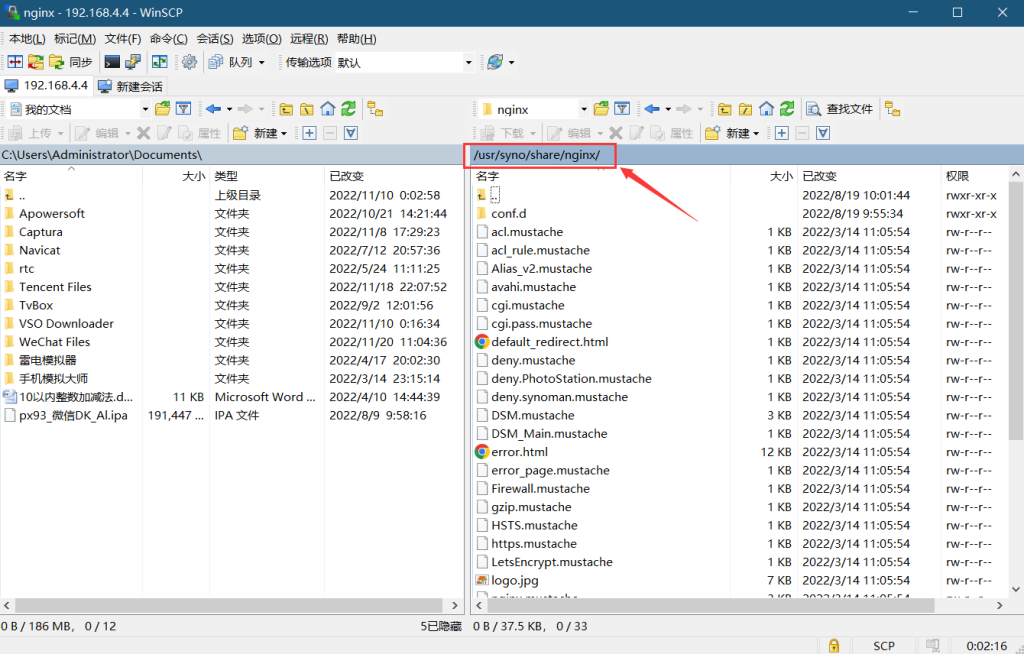Go back in local panel

click(x=213, y=109)
